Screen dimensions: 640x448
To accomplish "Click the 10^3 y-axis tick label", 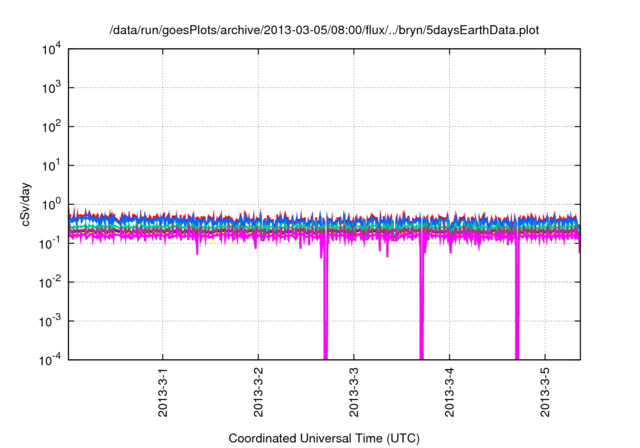I will click(x=52, y=88).
